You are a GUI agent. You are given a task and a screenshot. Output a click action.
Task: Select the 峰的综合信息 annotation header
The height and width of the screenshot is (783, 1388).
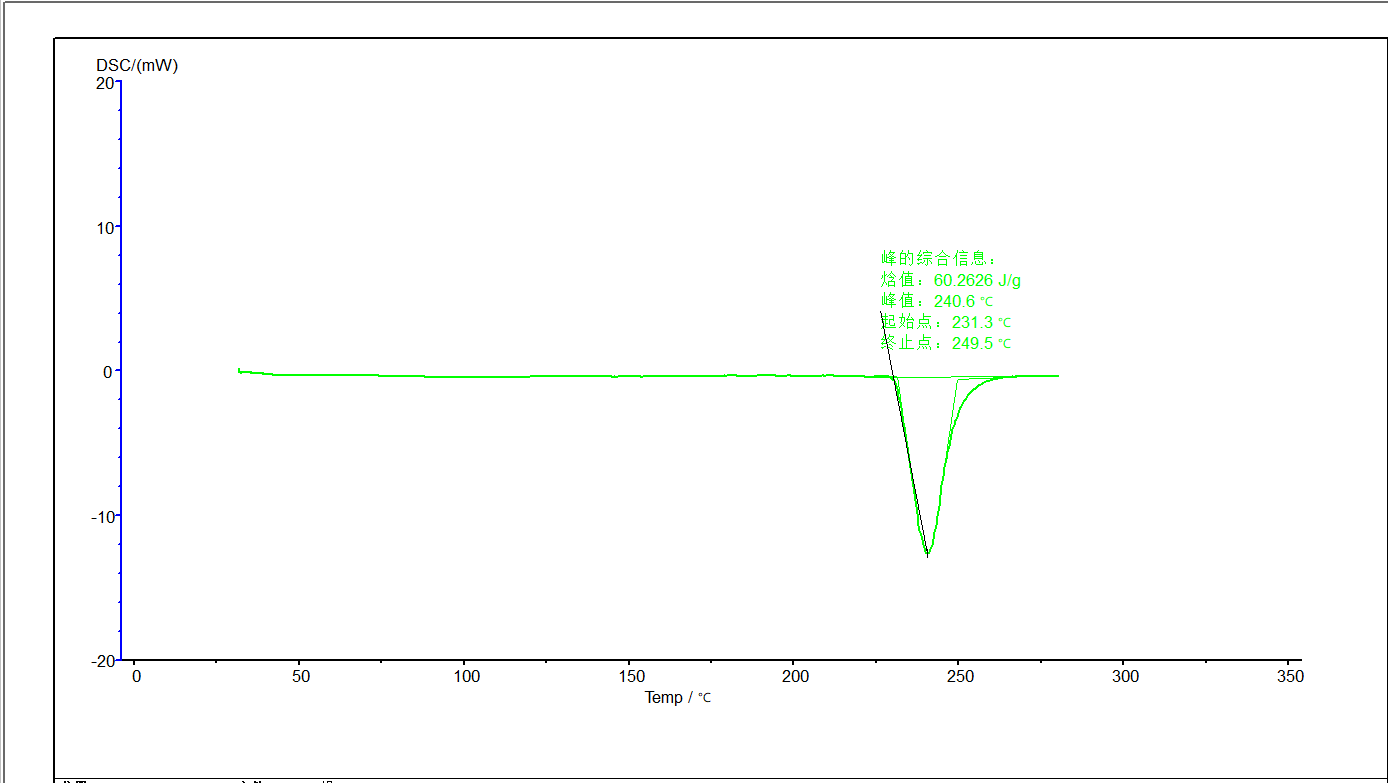tap(938, 258)
